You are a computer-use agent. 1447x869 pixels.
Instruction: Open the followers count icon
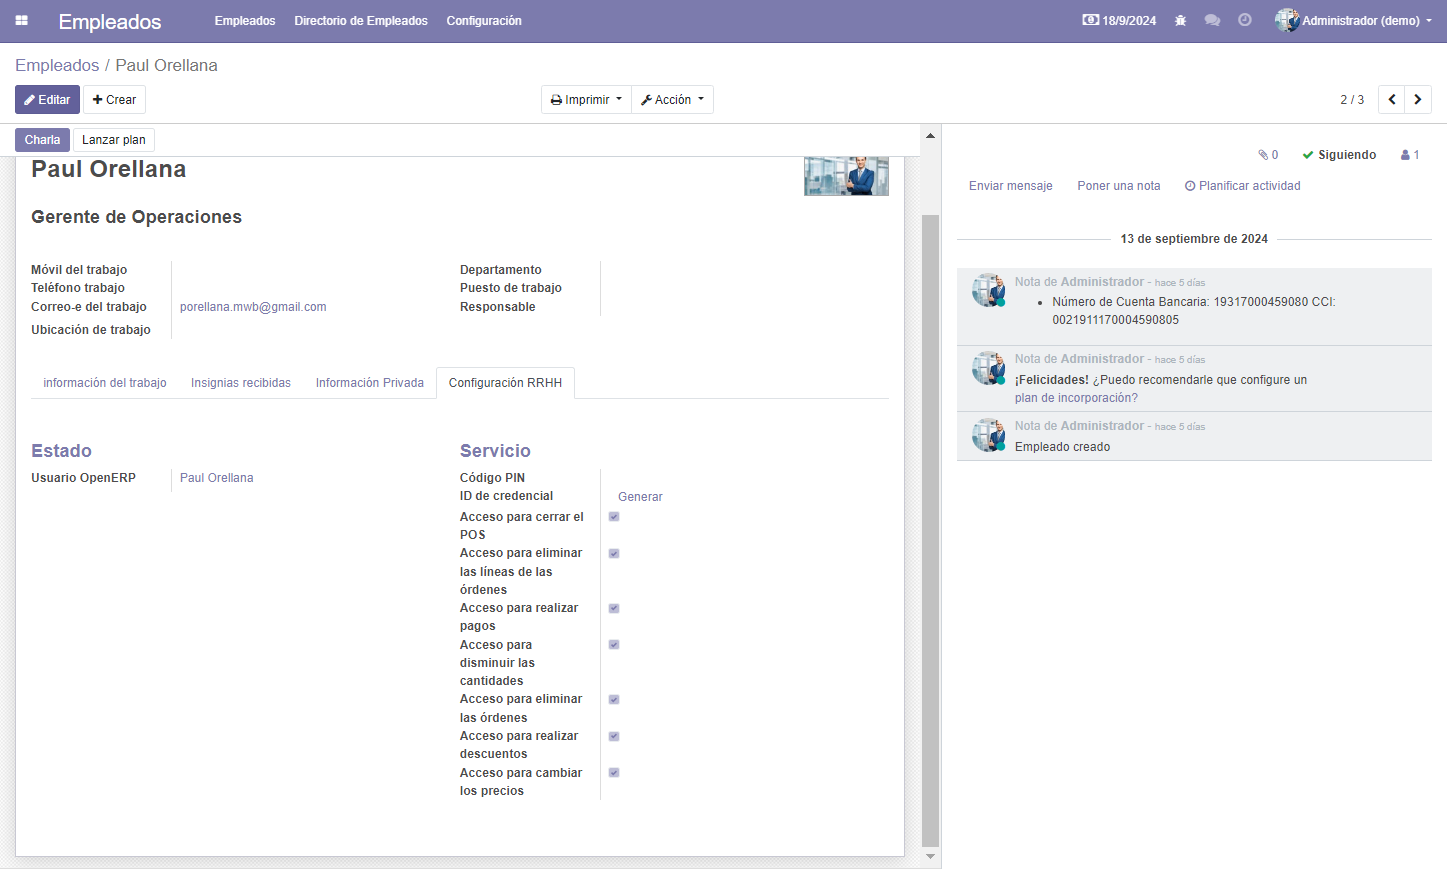[1410, 155]
